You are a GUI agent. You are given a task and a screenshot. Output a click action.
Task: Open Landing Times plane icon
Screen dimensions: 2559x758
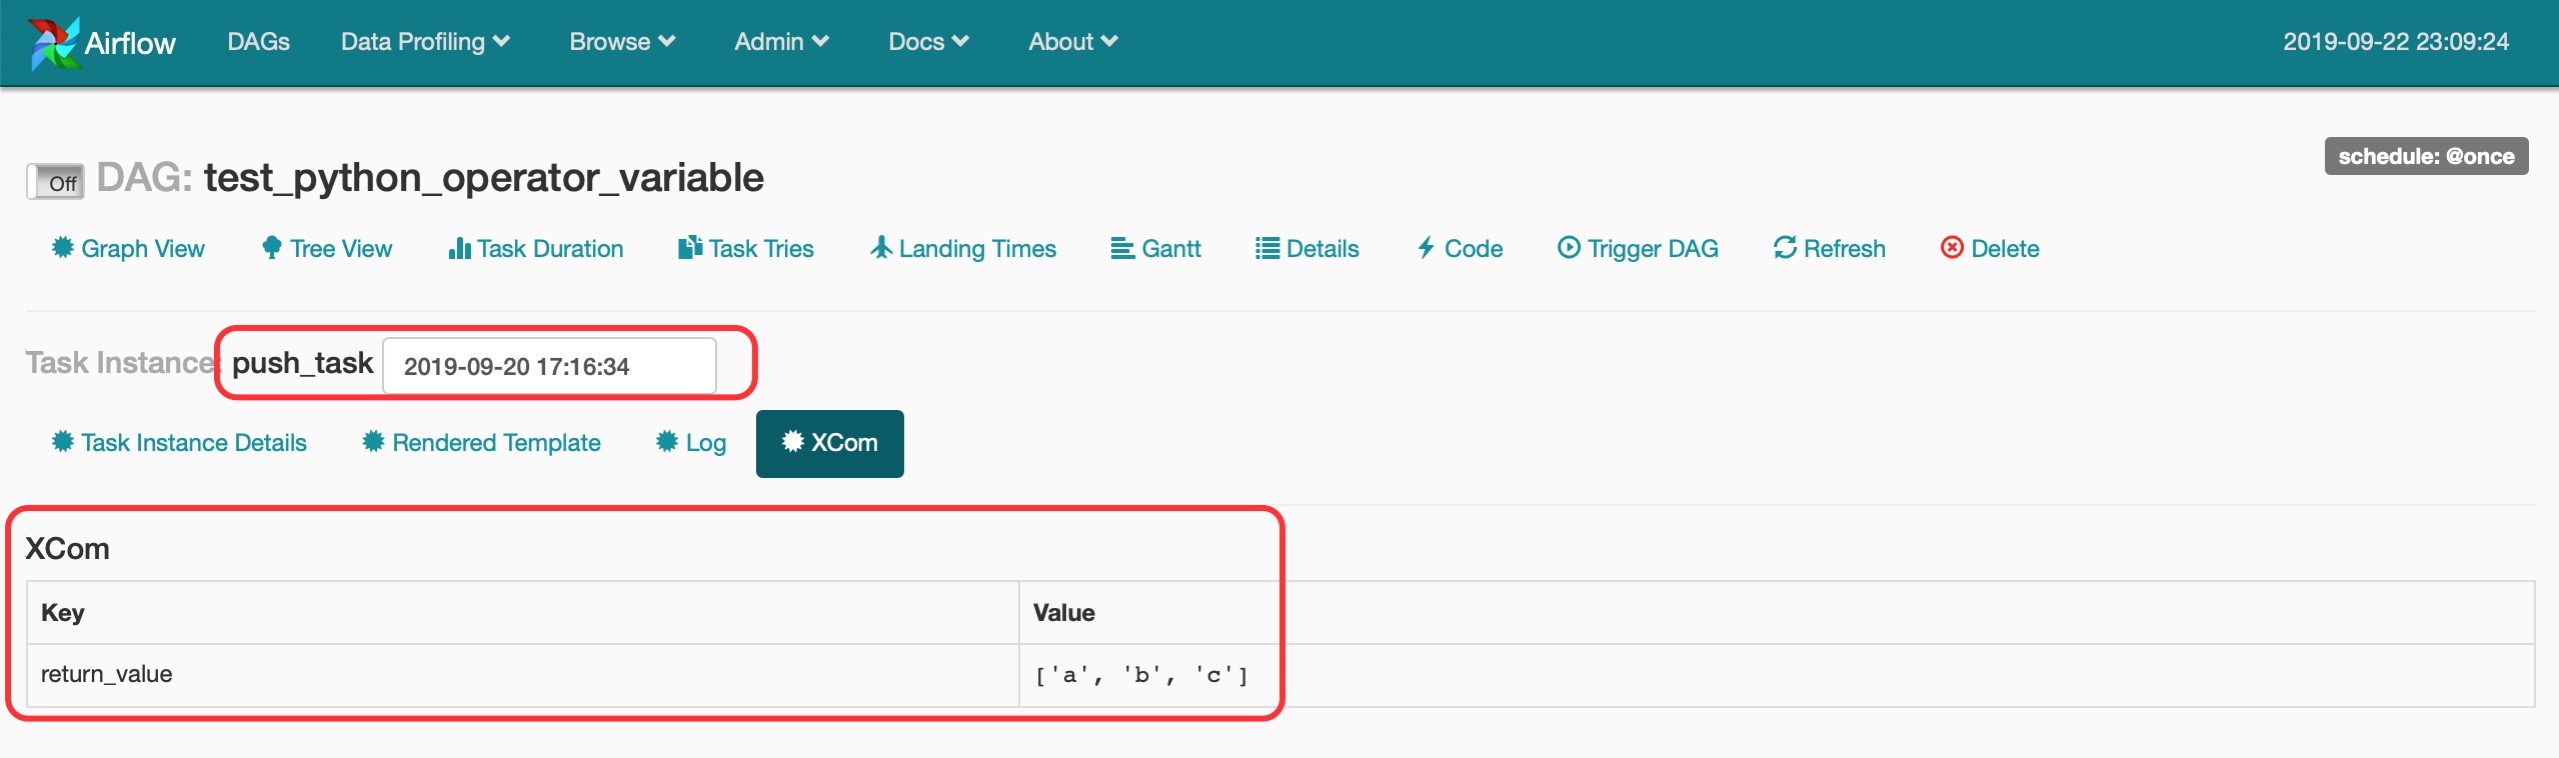(x=880, y=248)
